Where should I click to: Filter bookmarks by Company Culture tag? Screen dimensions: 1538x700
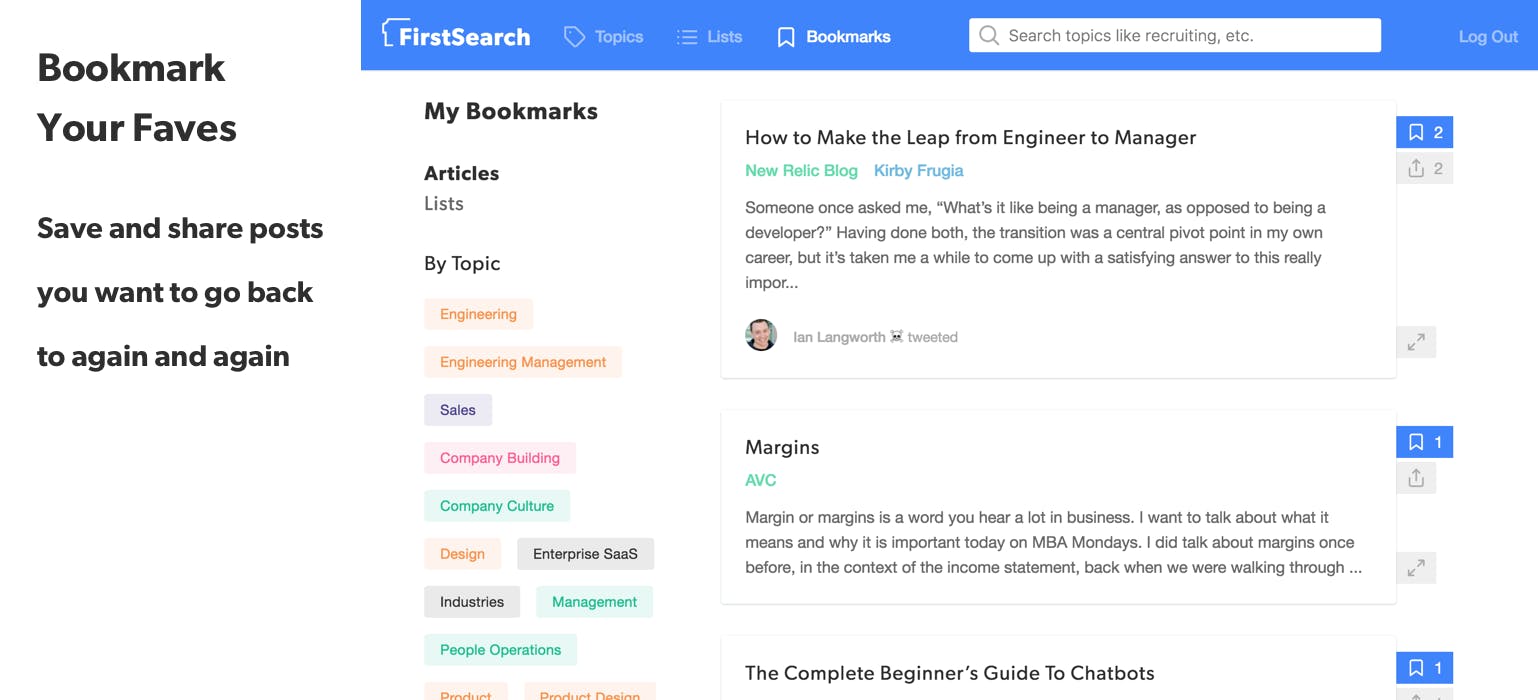pos(497,506)
